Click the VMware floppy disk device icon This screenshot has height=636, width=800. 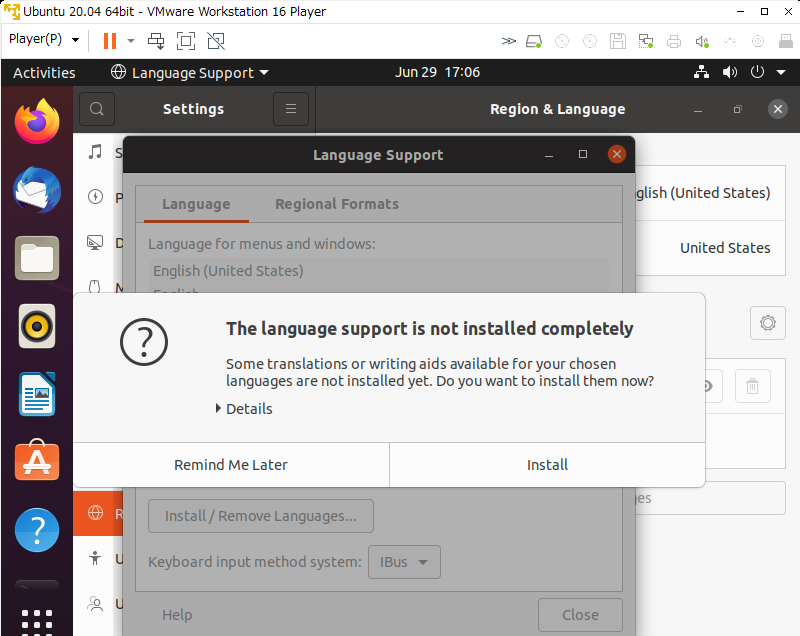(x=618, y=41)
